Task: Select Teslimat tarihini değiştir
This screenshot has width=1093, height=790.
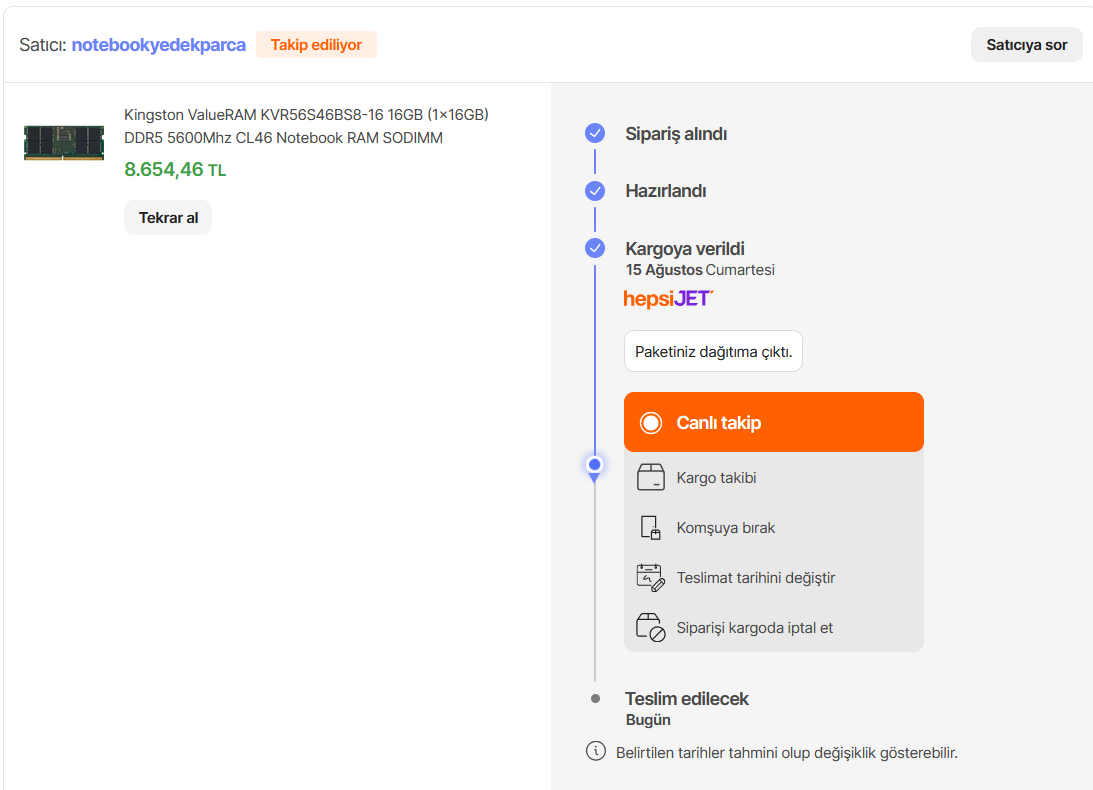Action: (x=774, y=578)
